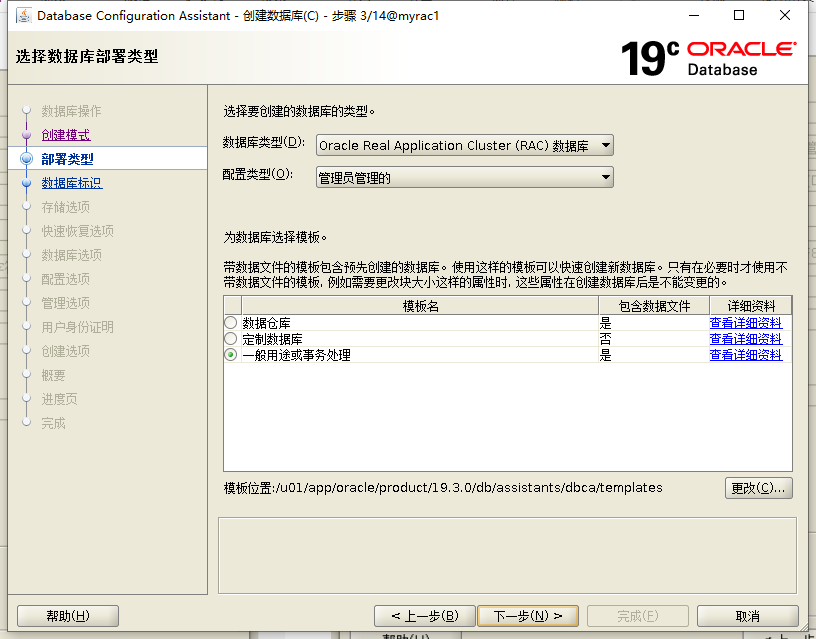Click the template location path text

click(x=443, y=488)
